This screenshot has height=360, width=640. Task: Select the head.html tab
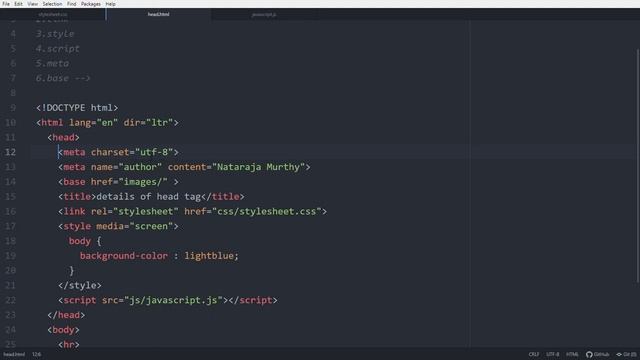point(158,14)
